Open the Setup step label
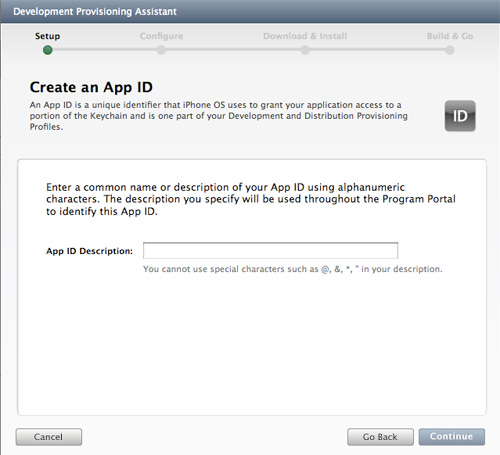The width and height of the screenshot is (500, 455). point(48,36)
